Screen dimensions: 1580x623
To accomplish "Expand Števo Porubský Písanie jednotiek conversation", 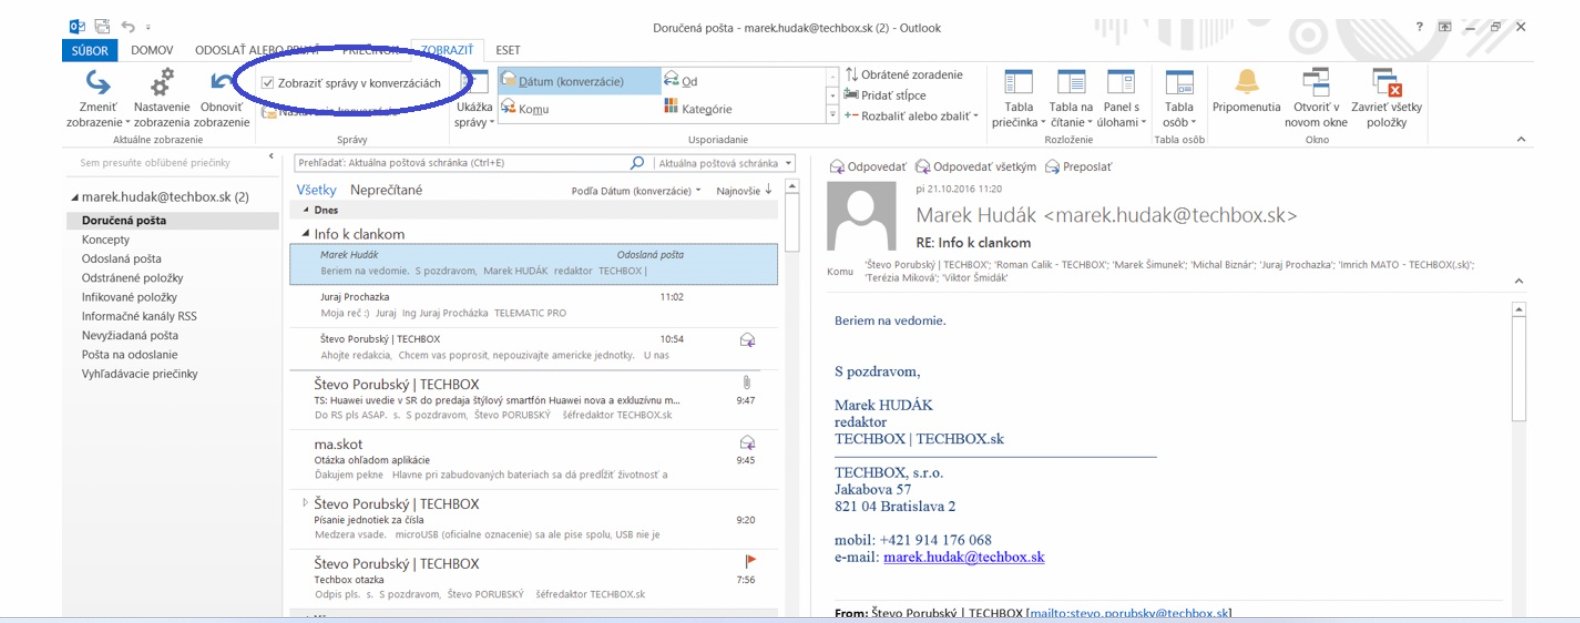I will coord(305,503).
